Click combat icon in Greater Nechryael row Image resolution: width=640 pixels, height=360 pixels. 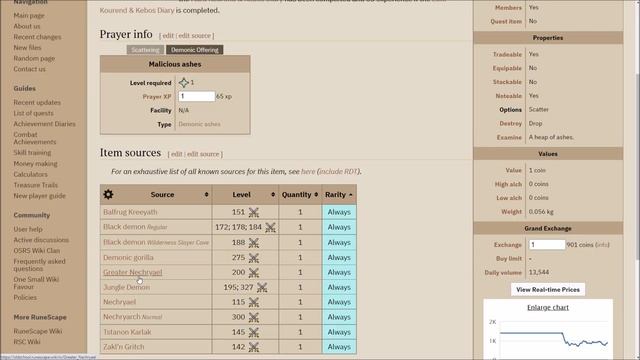point(254,273)
